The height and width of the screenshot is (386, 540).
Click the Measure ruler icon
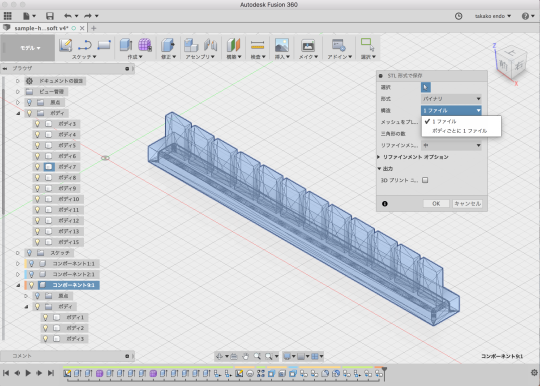pos(257,45)
